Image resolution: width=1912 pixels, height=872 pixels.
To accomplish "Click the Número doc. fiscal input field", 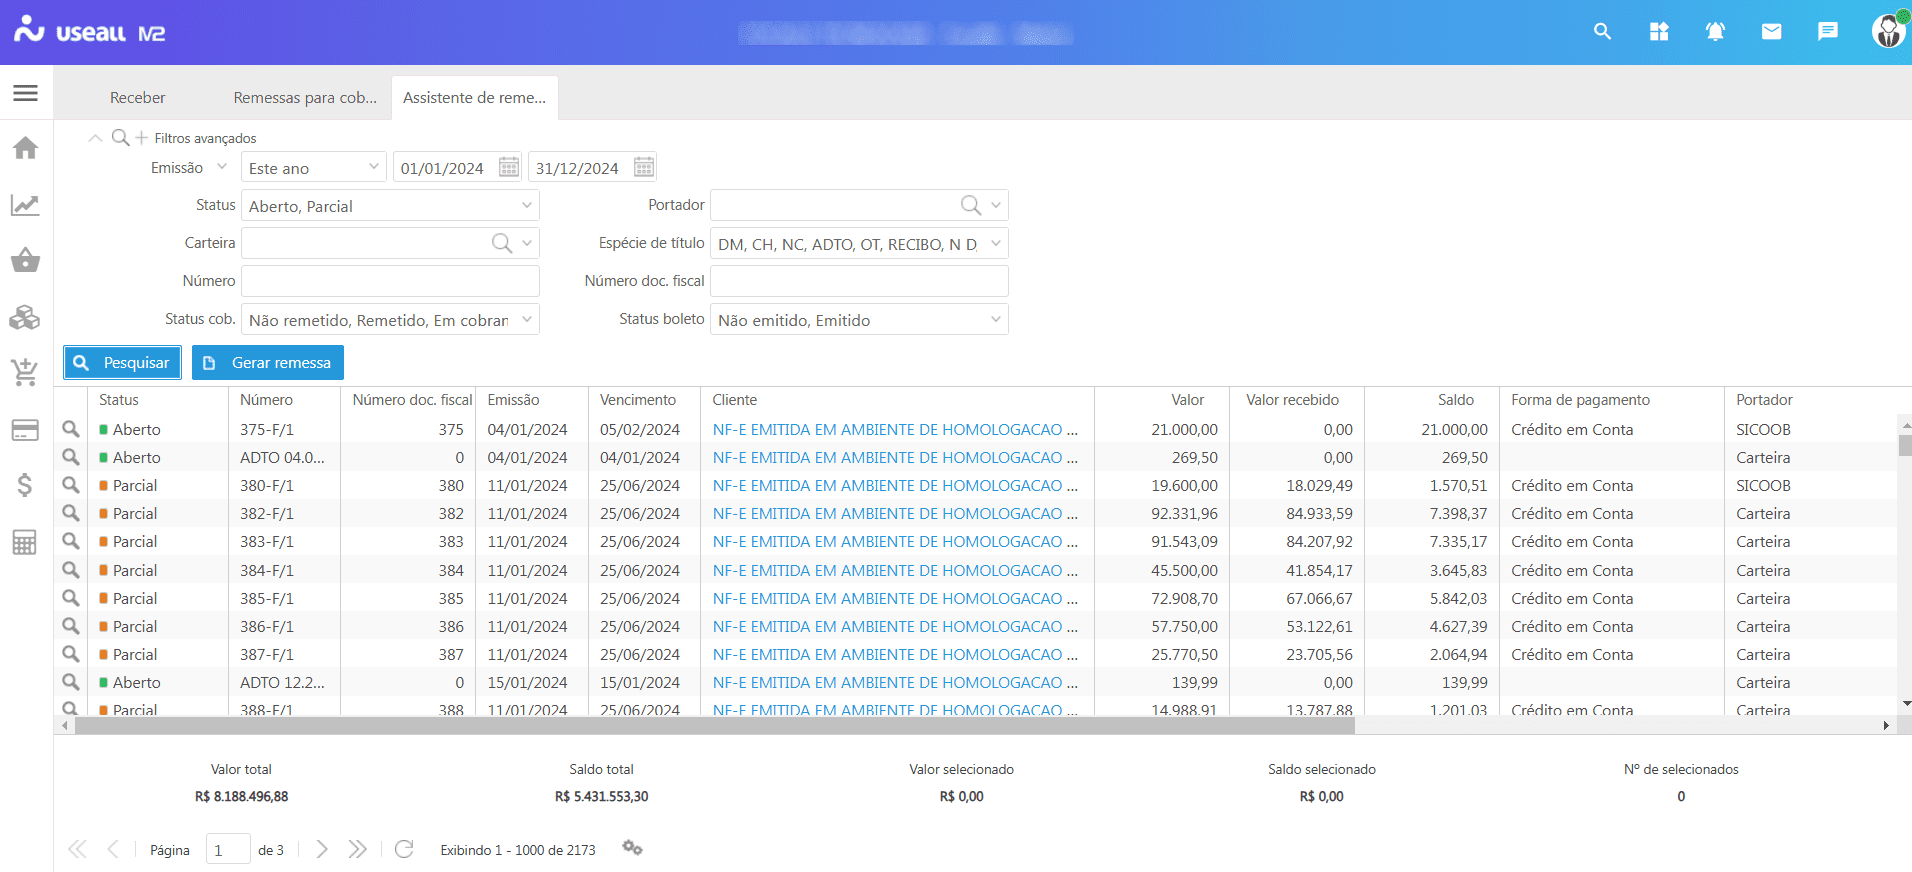I will (x=858, y=281).
